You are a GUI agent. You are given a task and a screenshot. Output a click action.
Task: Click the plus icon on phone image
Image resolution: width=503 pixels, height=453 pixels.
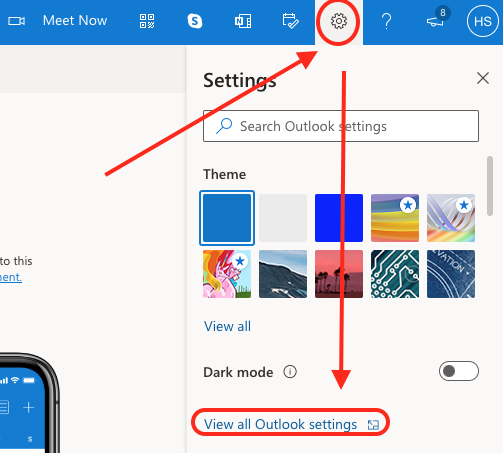[28, 407]
